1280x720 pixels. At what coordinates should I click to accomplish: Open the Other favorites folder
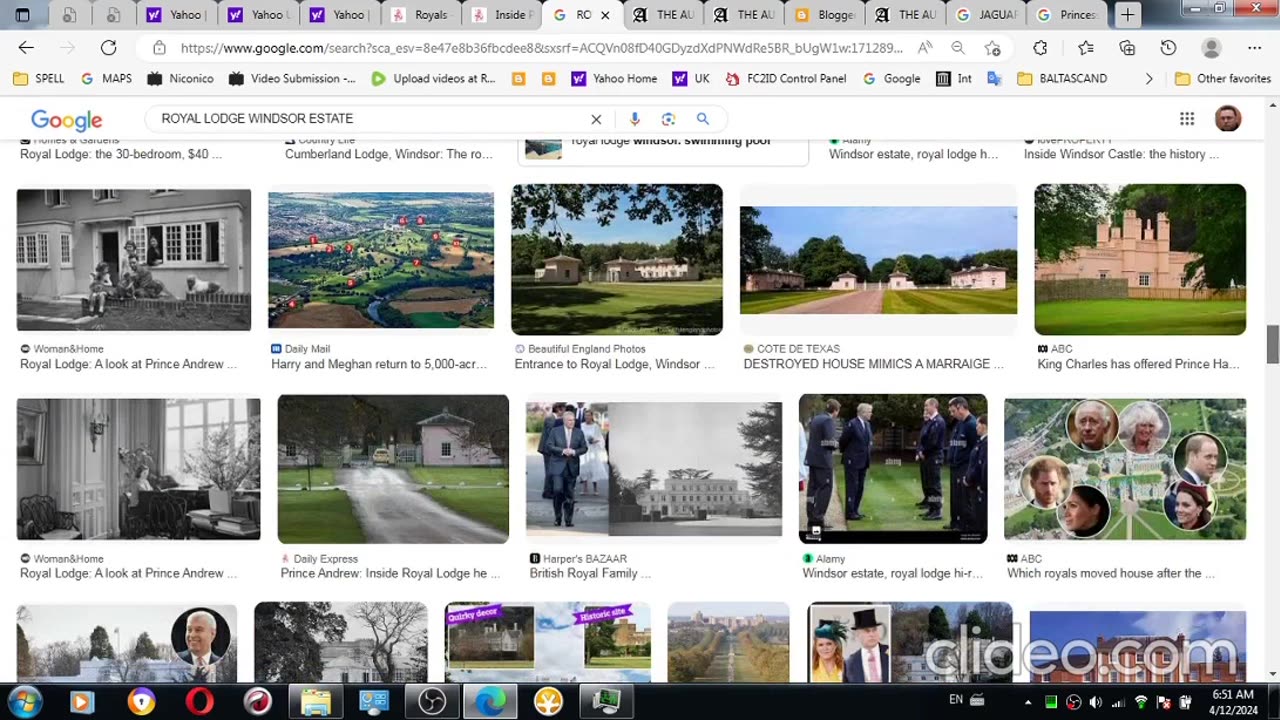1222,78
